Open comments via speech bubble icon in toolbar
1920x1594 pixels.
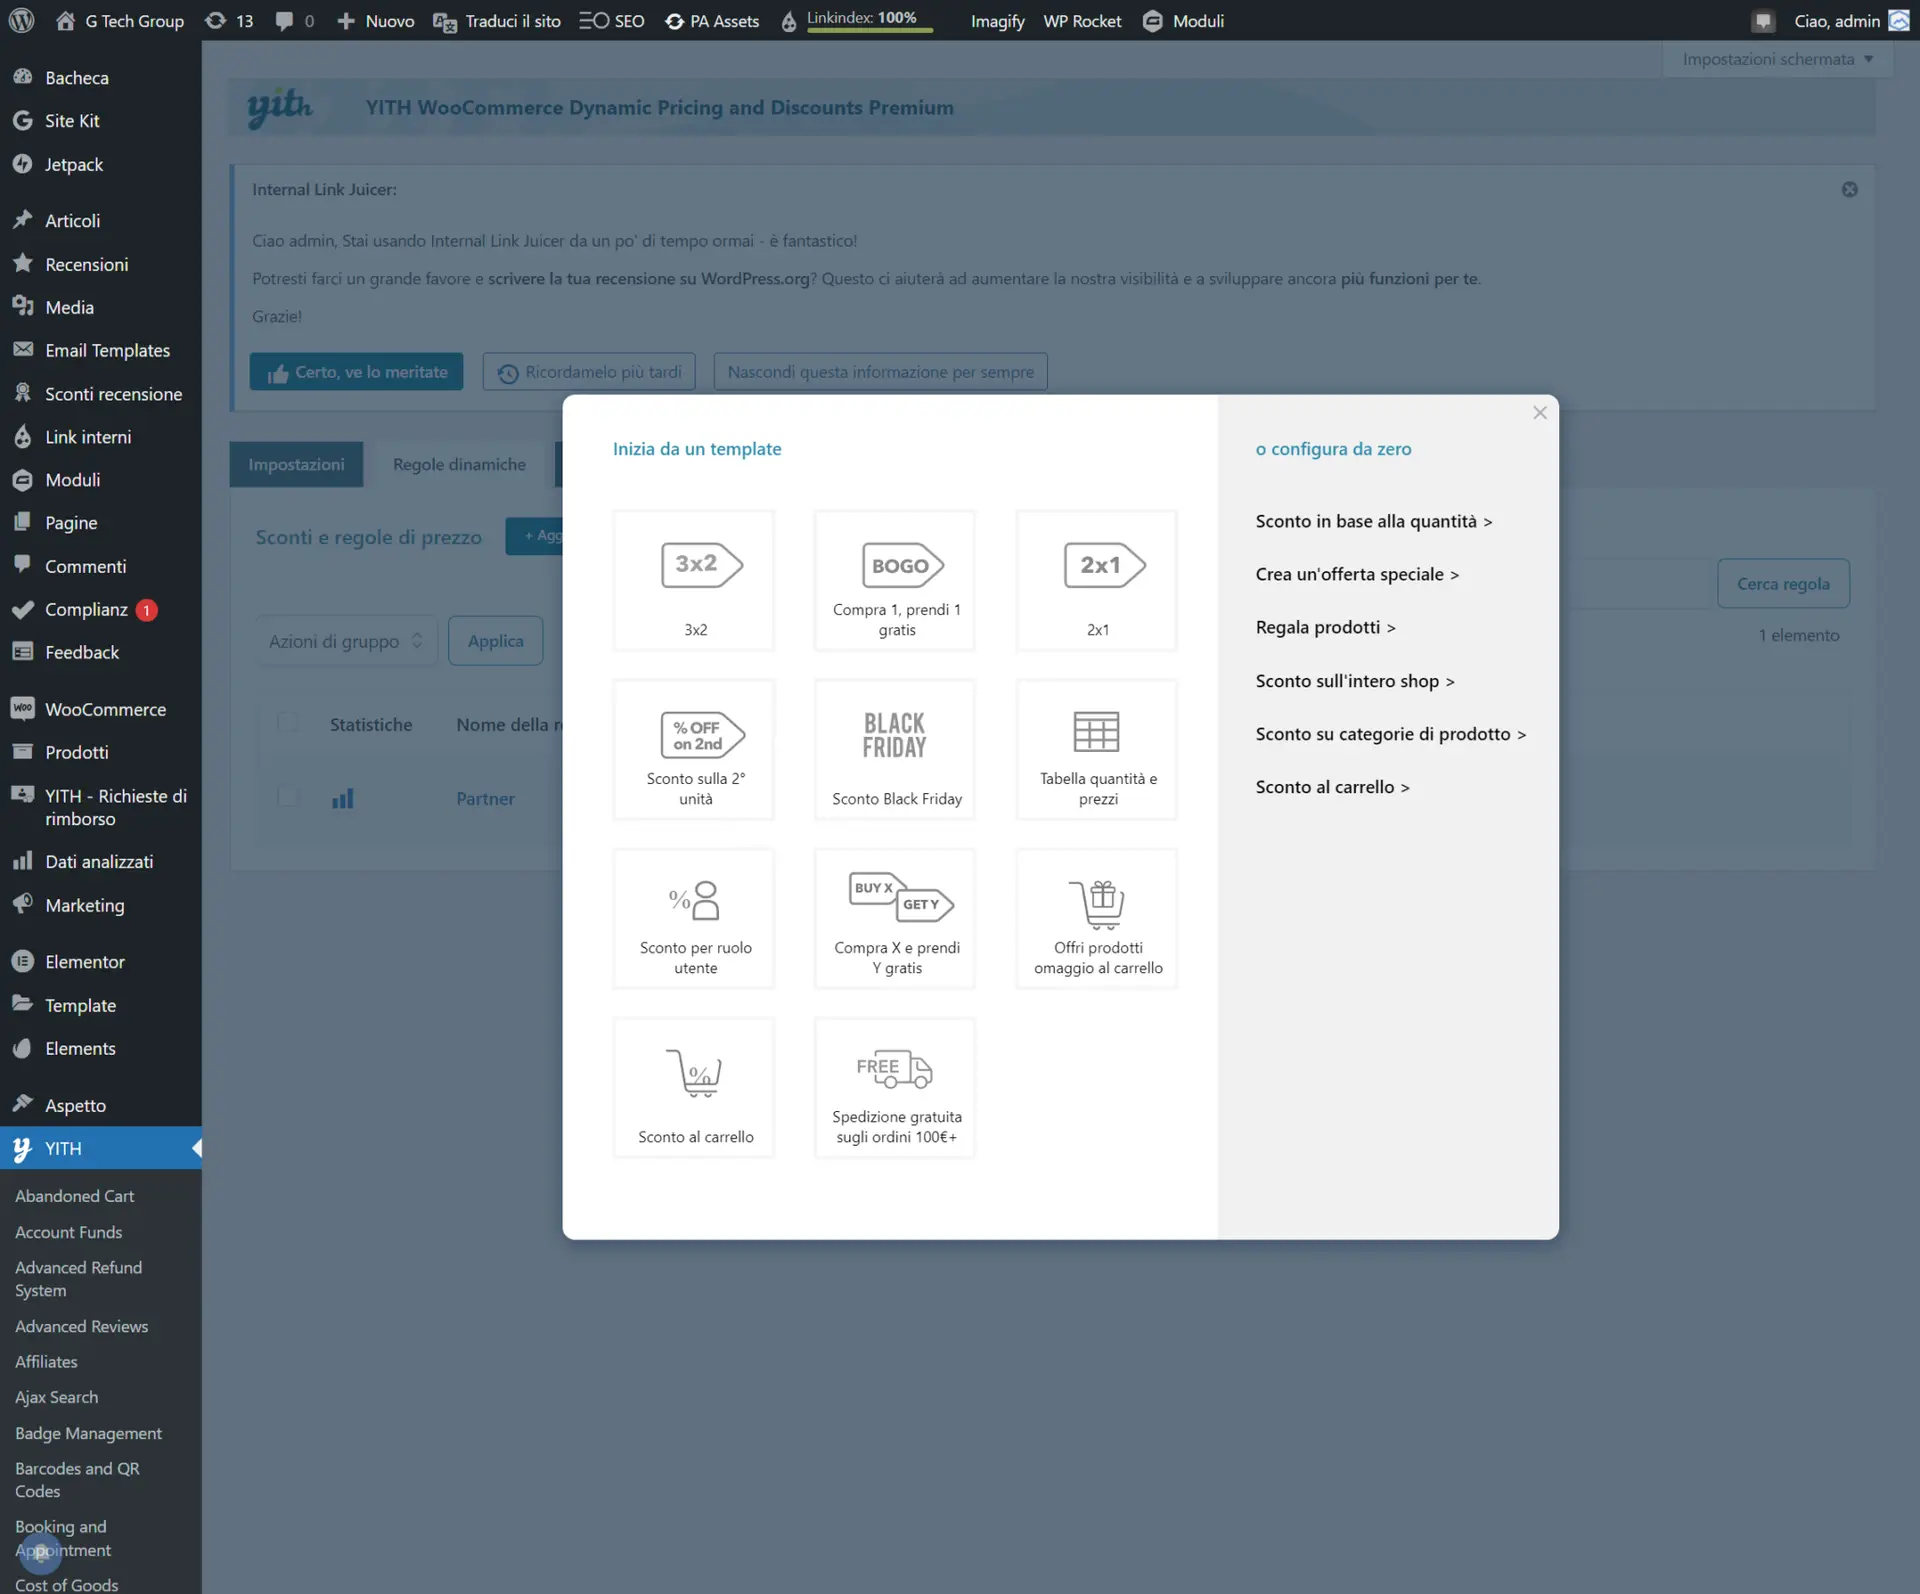(x=285, y=20)
